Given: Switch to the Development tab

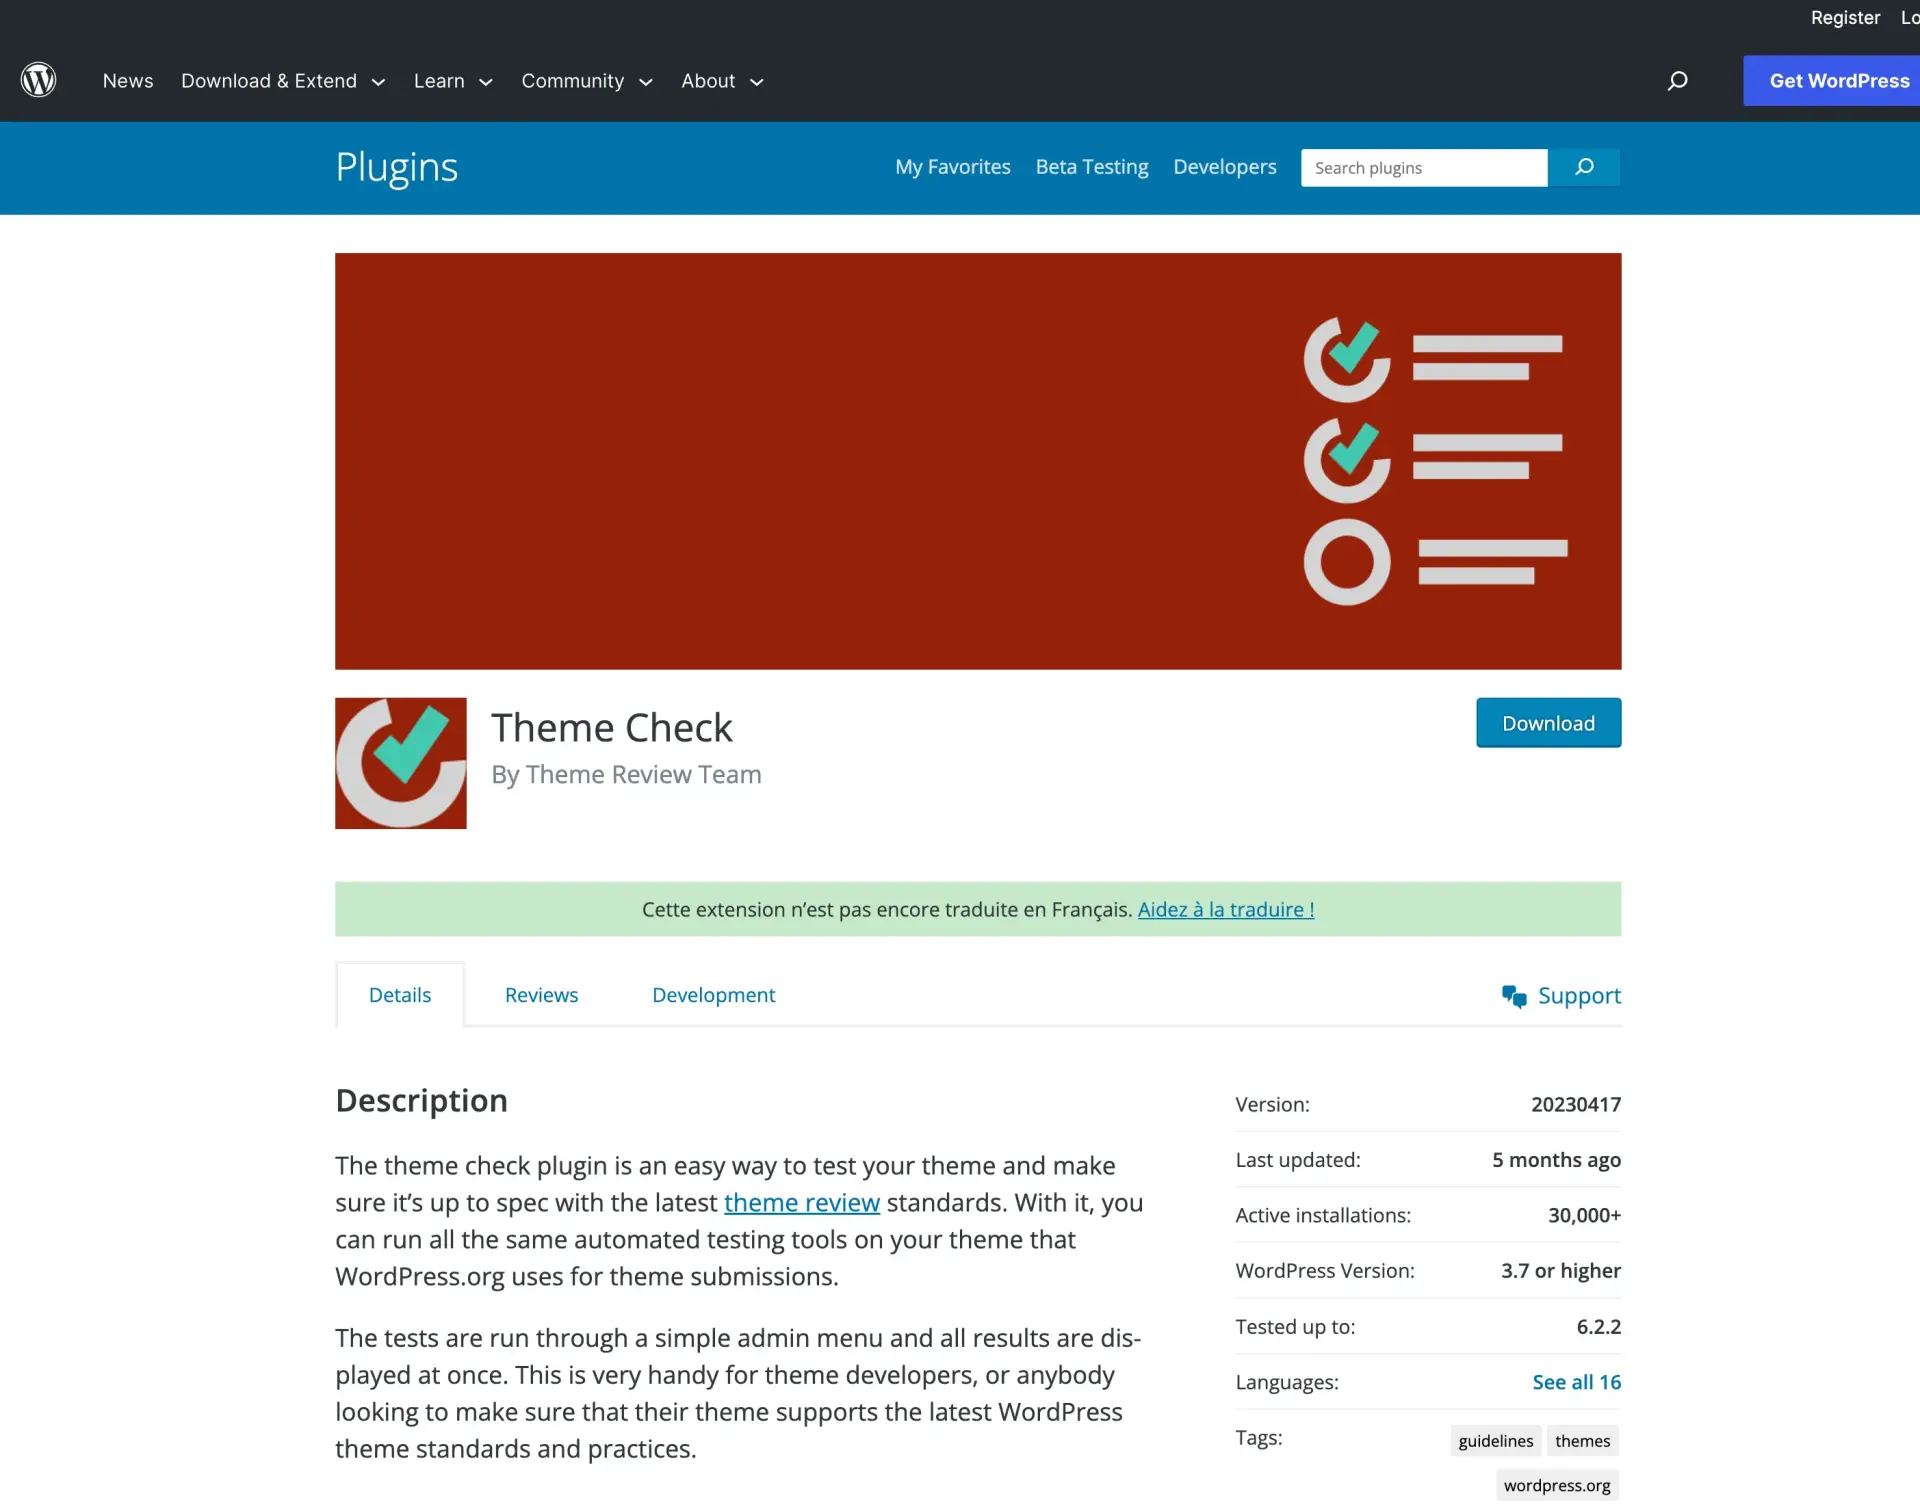Looking at the screenshot, I should [712, 995].
